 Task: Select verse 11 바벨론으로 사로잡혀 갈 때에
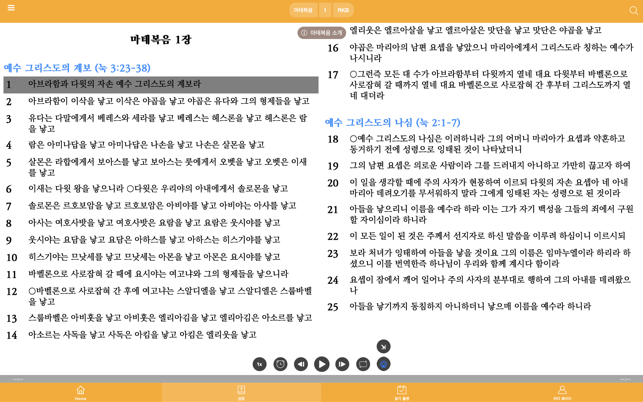[x=161, y=274]
